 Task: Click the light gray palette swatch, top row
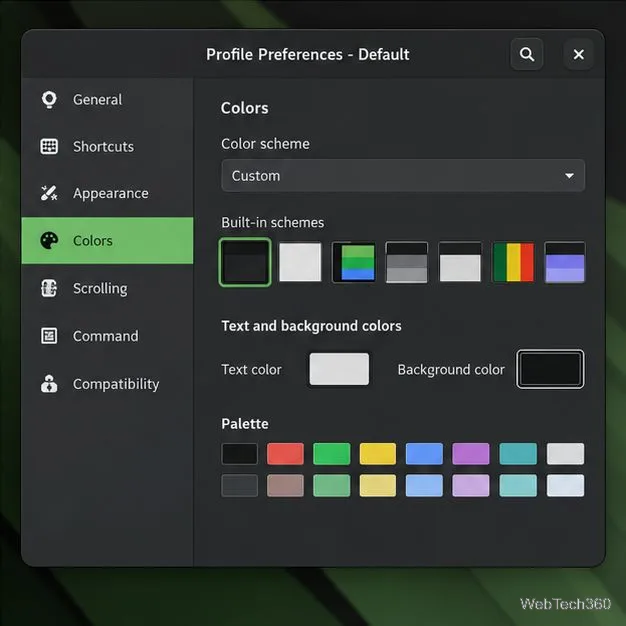[x=565, y=454]
